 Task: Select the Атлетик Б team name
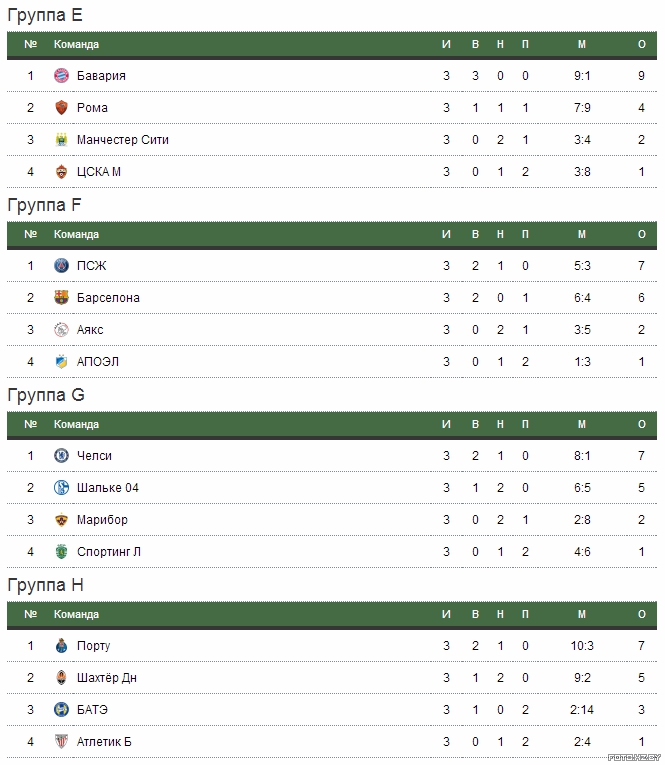tap(104, 742)
